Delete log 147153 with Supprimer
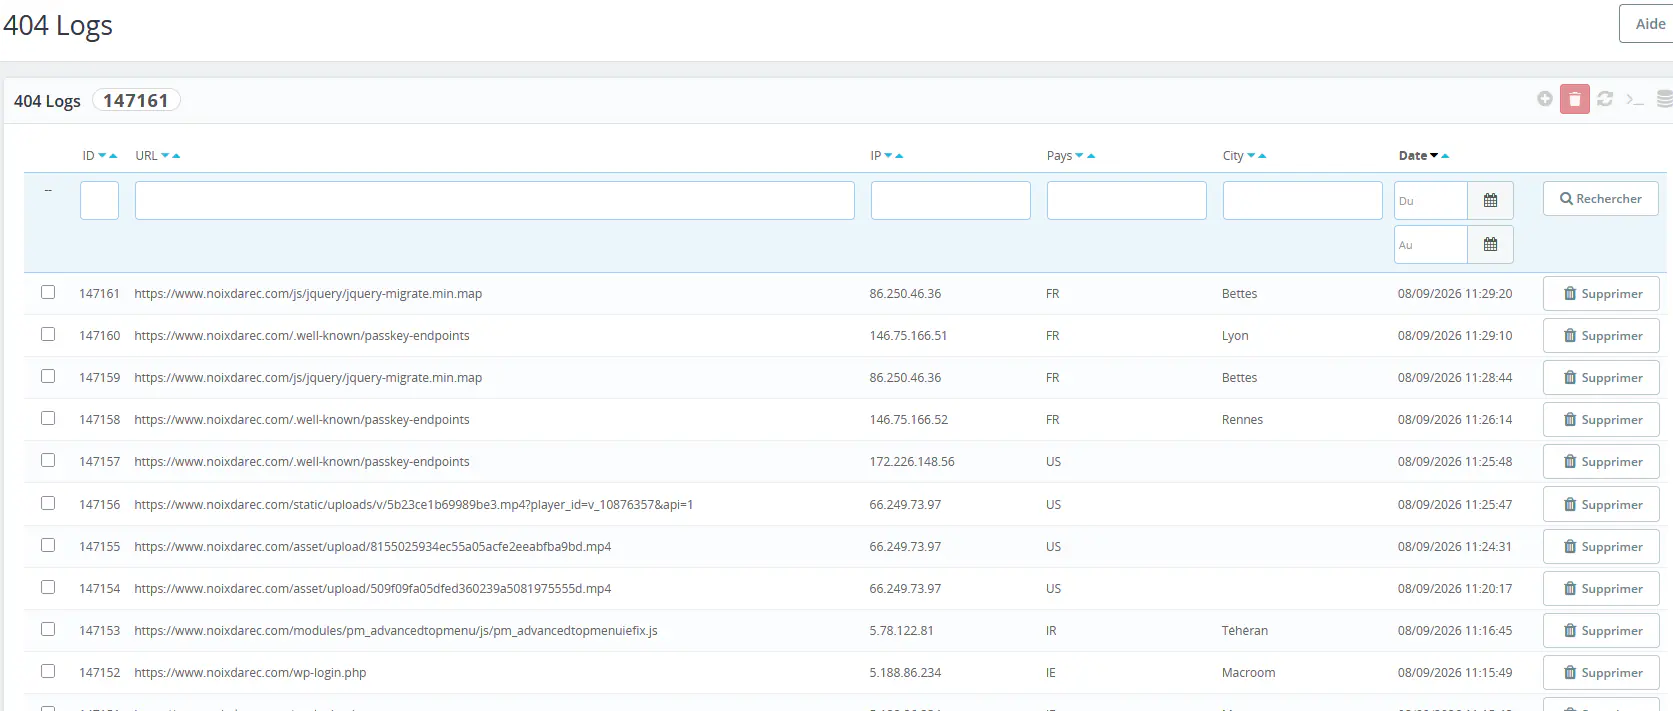Viewport: 1673px width, 711px height. 1601,631
